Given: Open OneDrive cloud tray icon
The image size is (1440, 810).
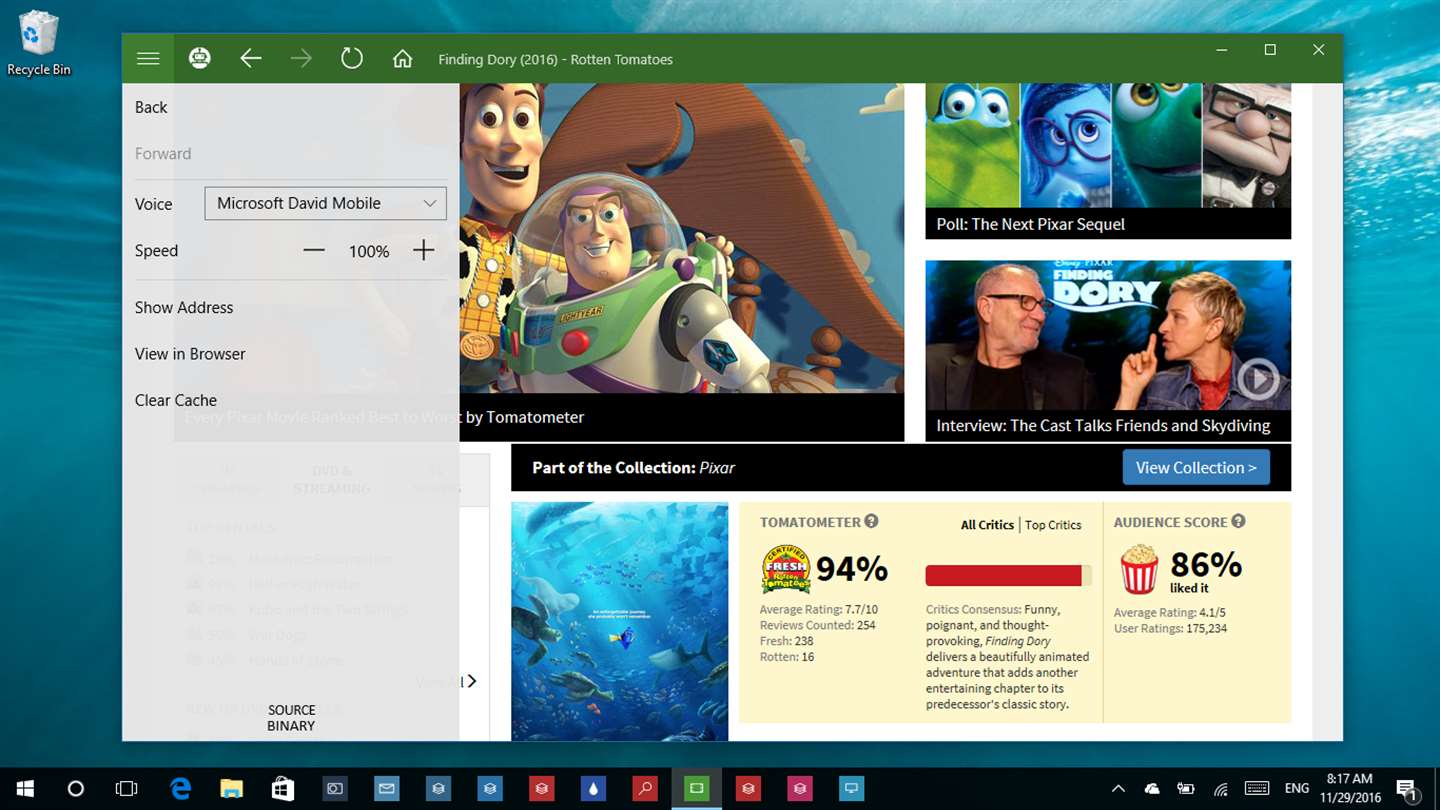Looking at the screenshot, I should 1152,789.
